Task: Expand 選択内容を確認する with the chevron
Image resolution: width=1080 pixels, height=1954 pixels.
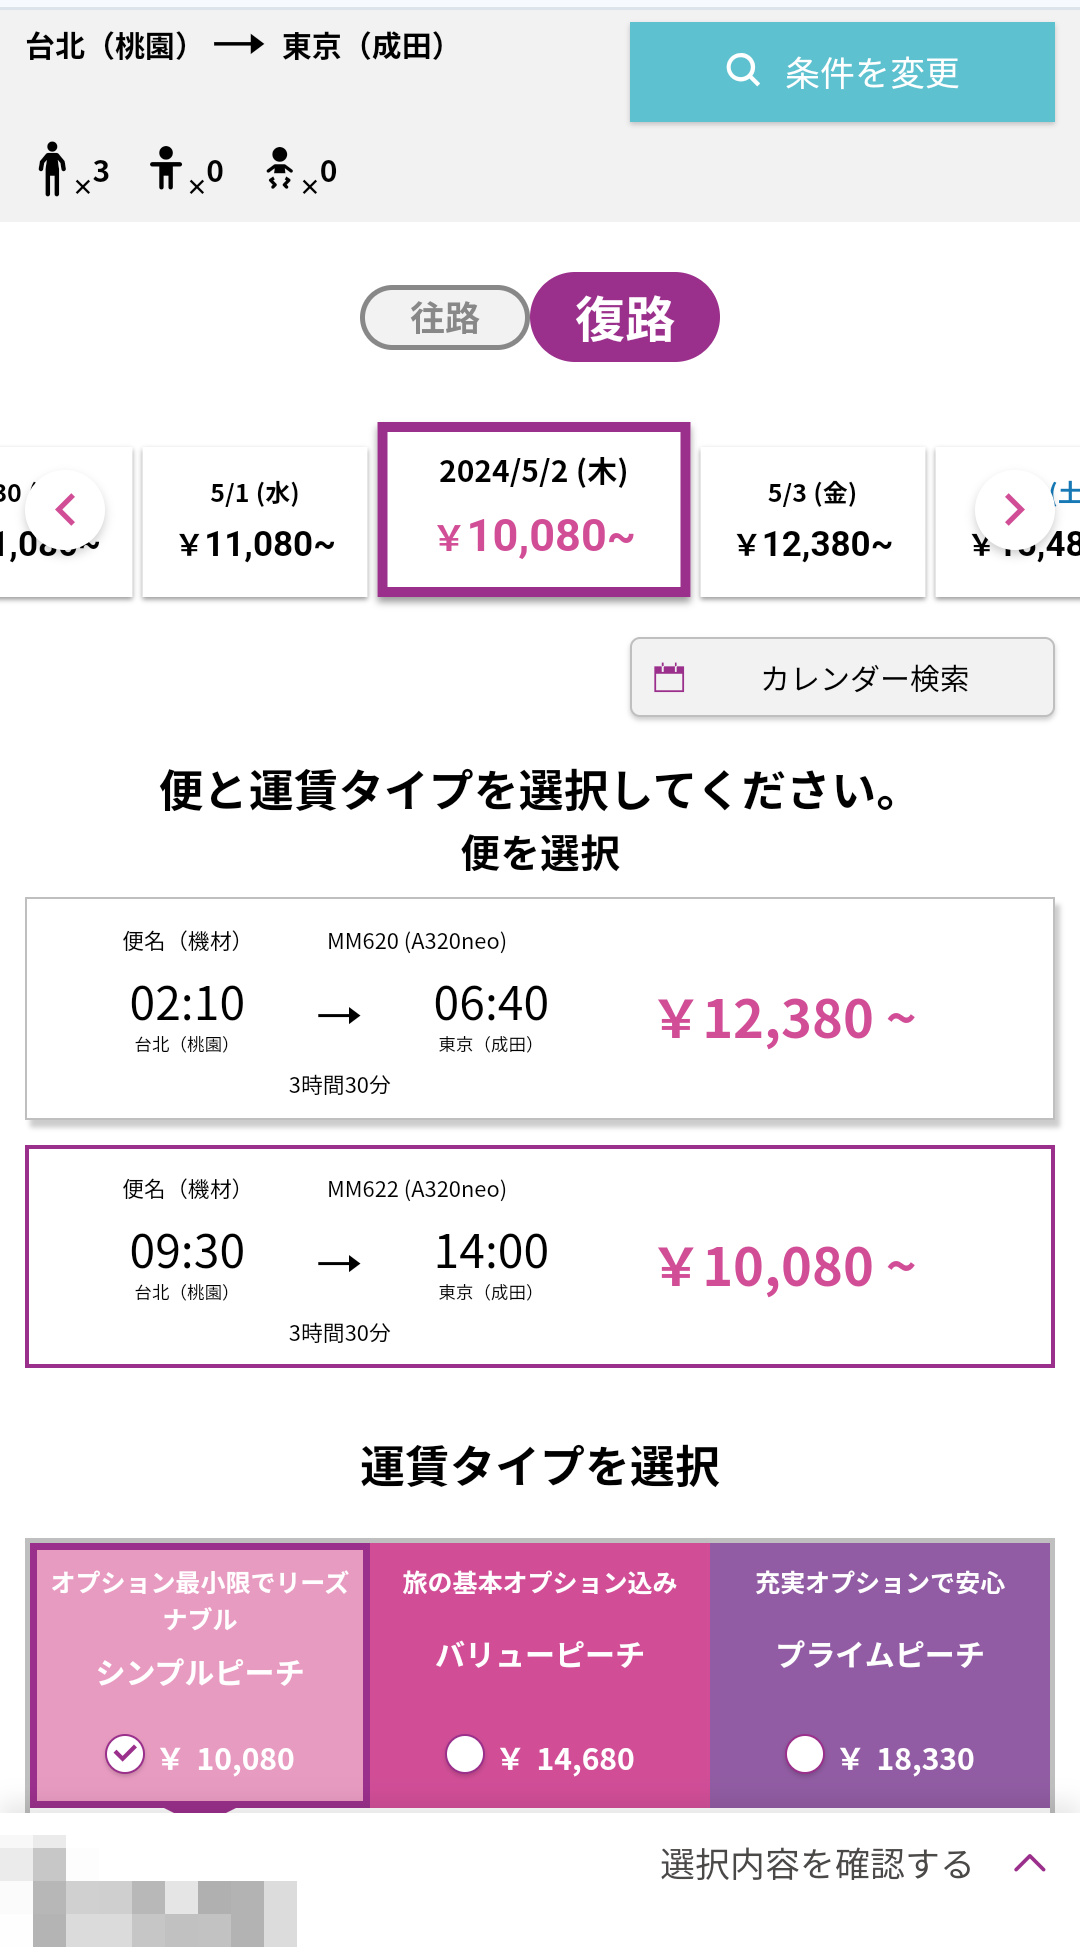Action: point(1029,1863)
